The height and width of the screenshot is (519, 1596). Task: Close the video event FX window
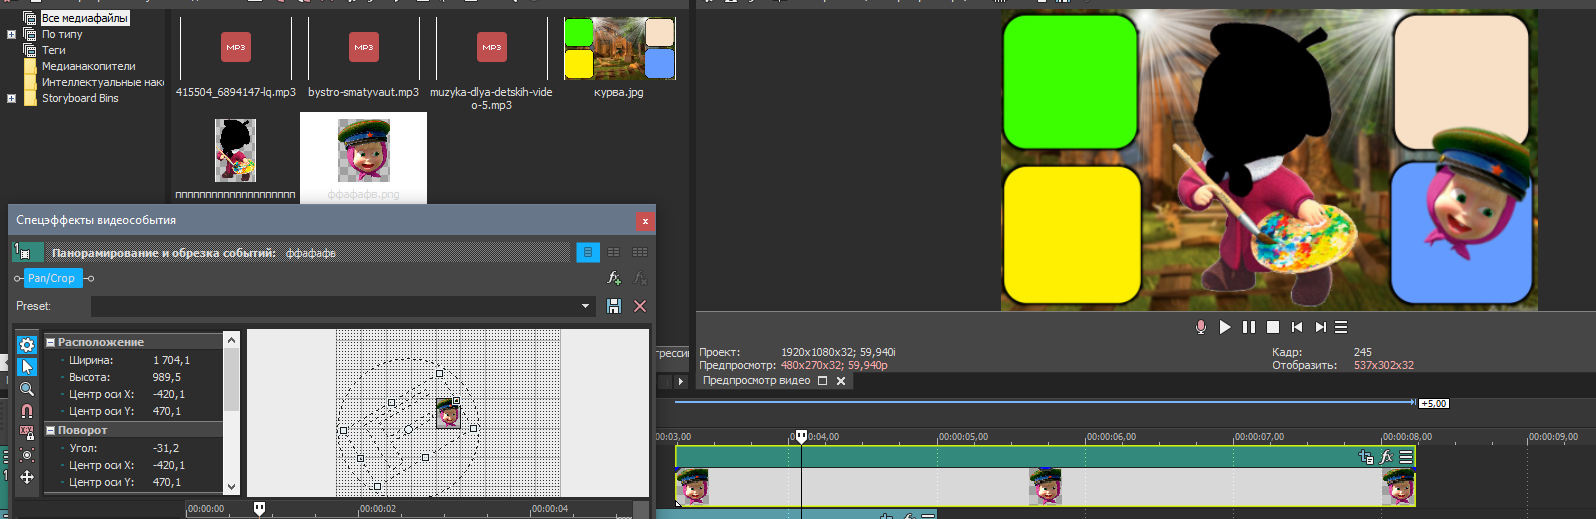645,221
